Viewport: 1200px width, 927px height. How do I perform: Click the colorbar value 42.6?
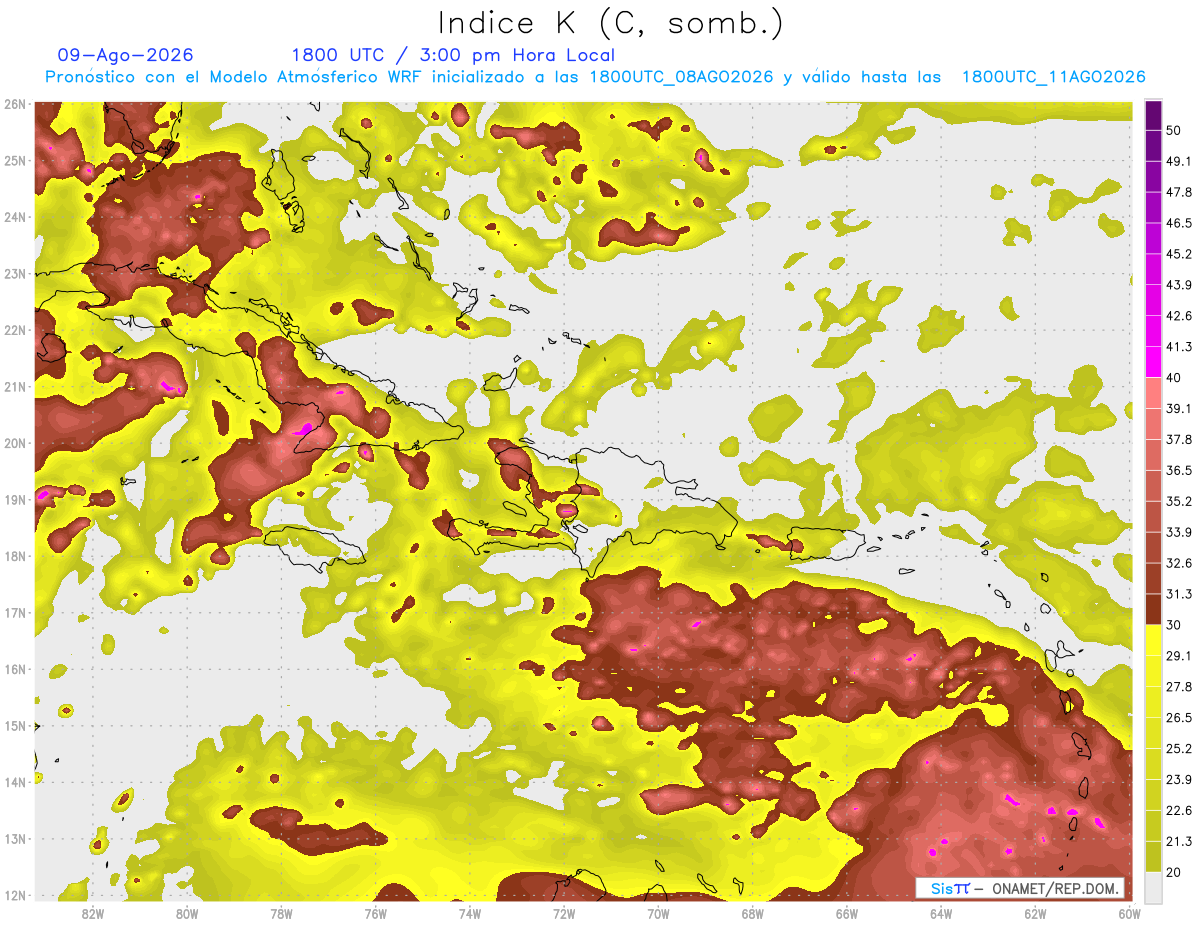coord(1179,316)
